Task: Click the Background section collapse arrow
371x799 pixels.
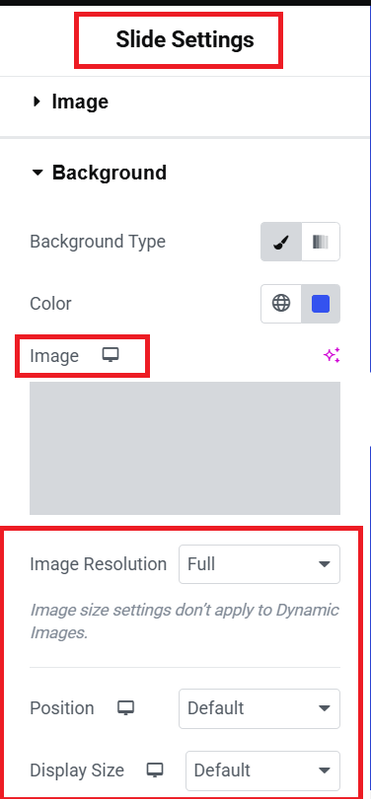Action: 37,173
